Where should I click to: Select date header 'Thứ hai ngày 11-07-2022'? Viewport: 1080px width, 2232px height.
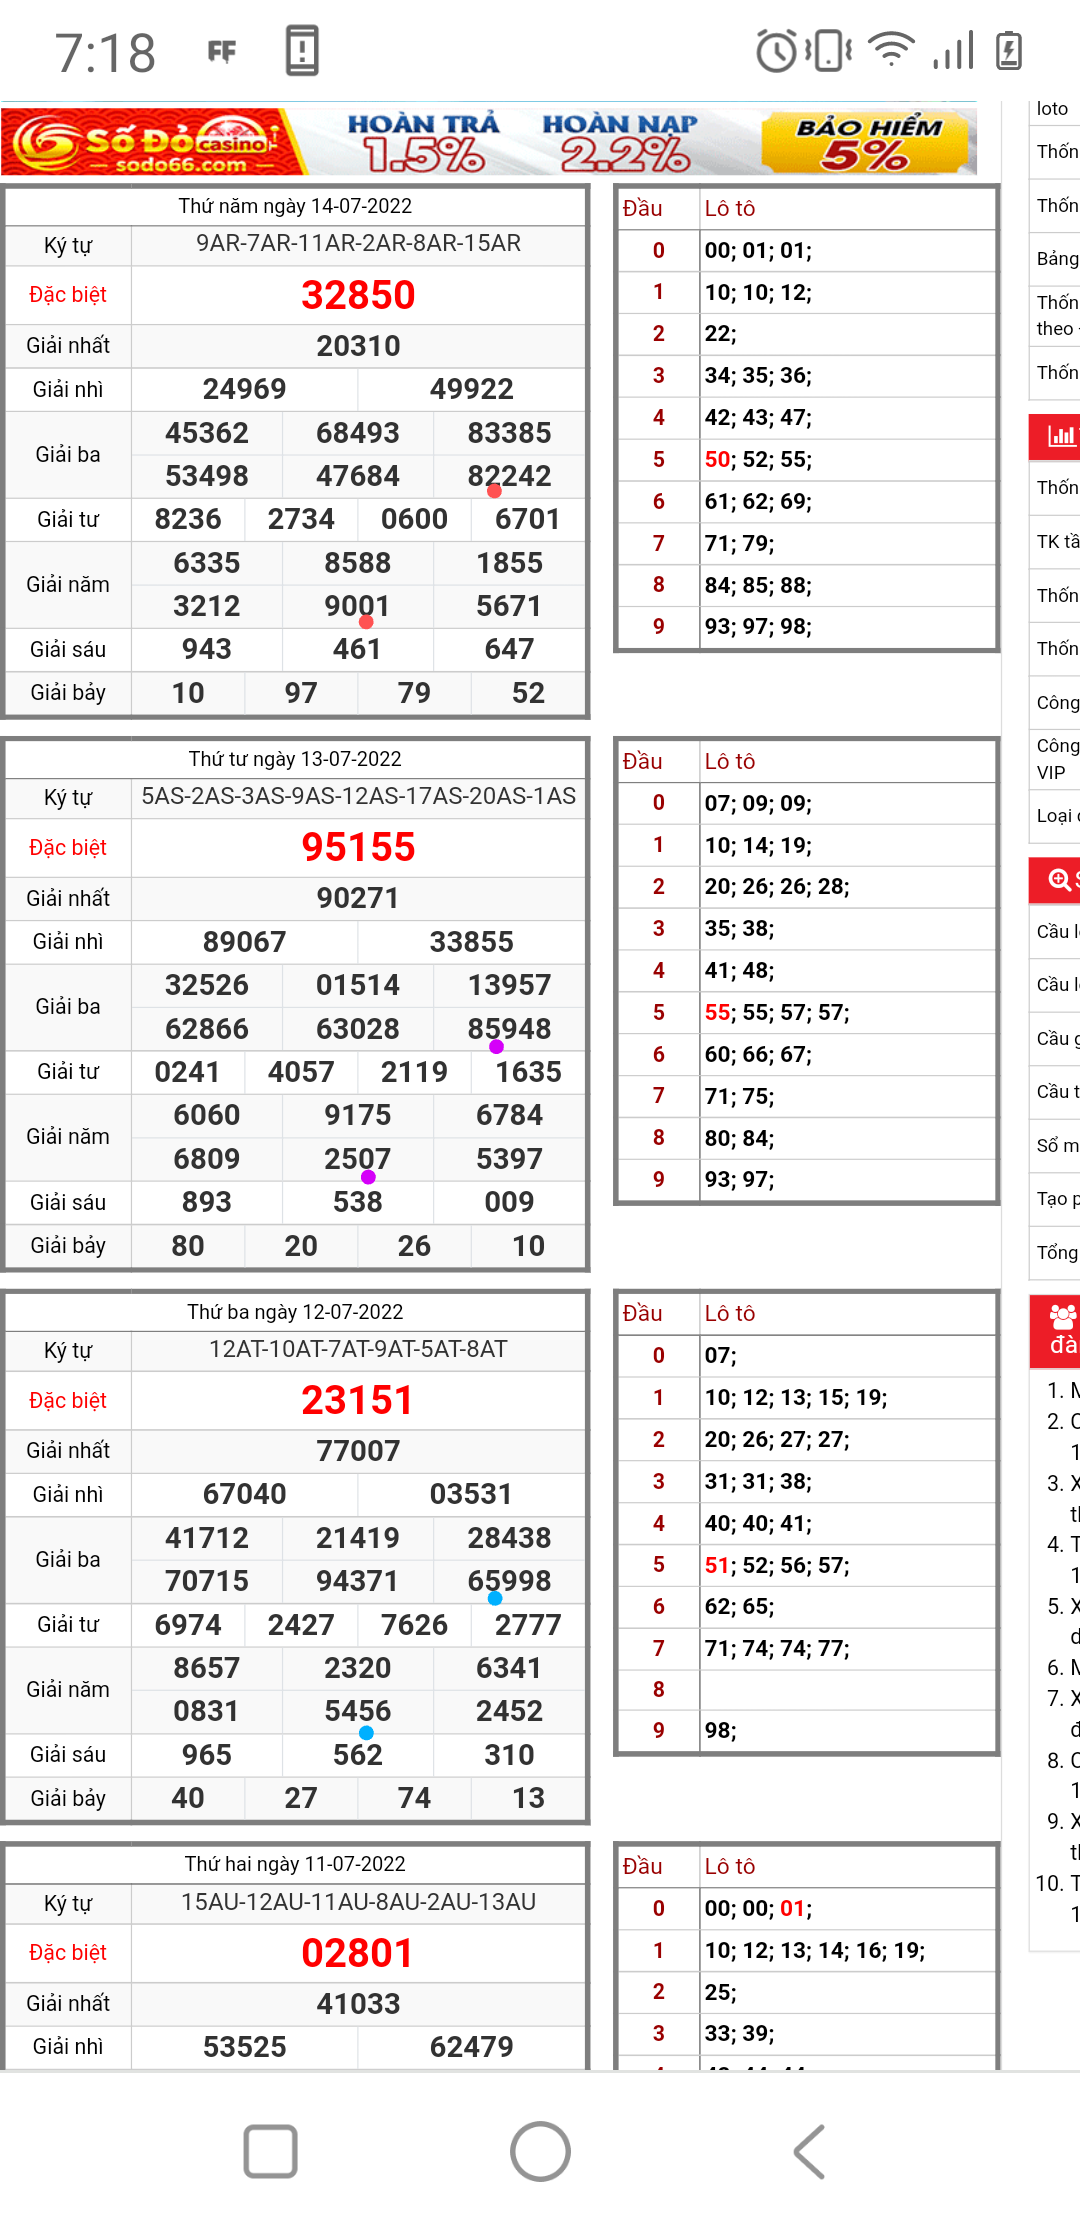point(295,1864)
